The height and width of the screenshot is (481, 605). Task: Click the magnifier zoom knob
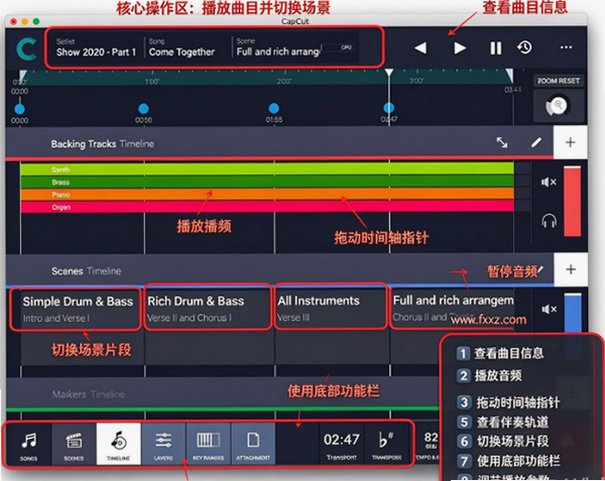click(557, 106)
